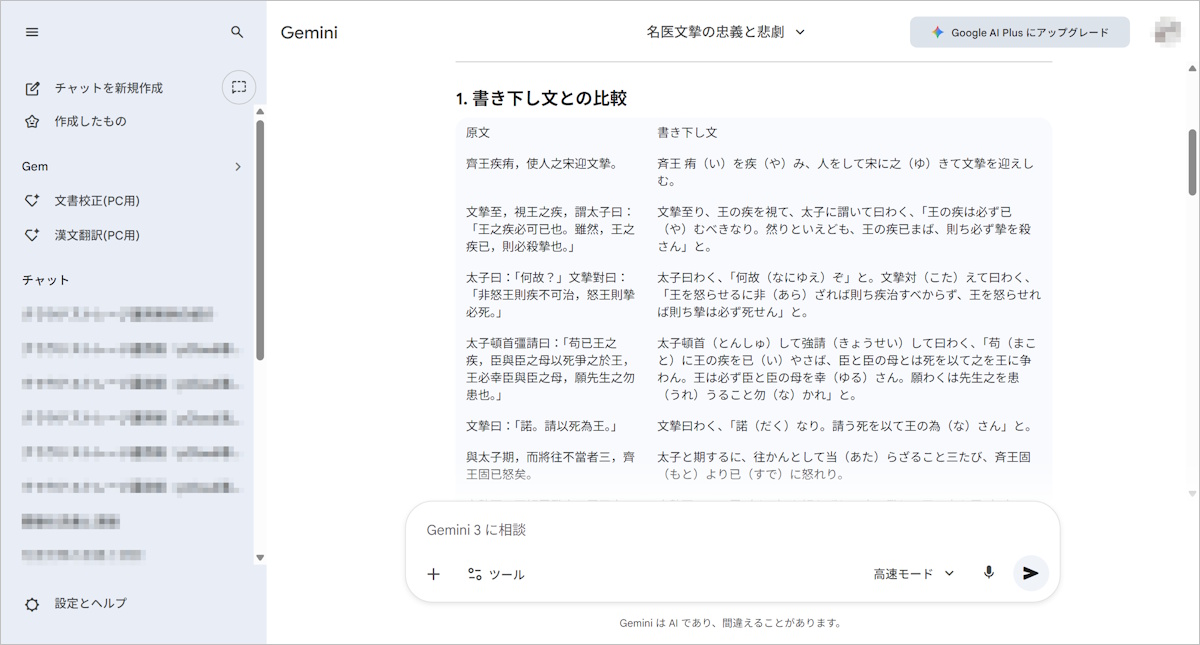Click the plus icon to add files
Viewport: 1200px width, 645px height.
click(433, 574)
